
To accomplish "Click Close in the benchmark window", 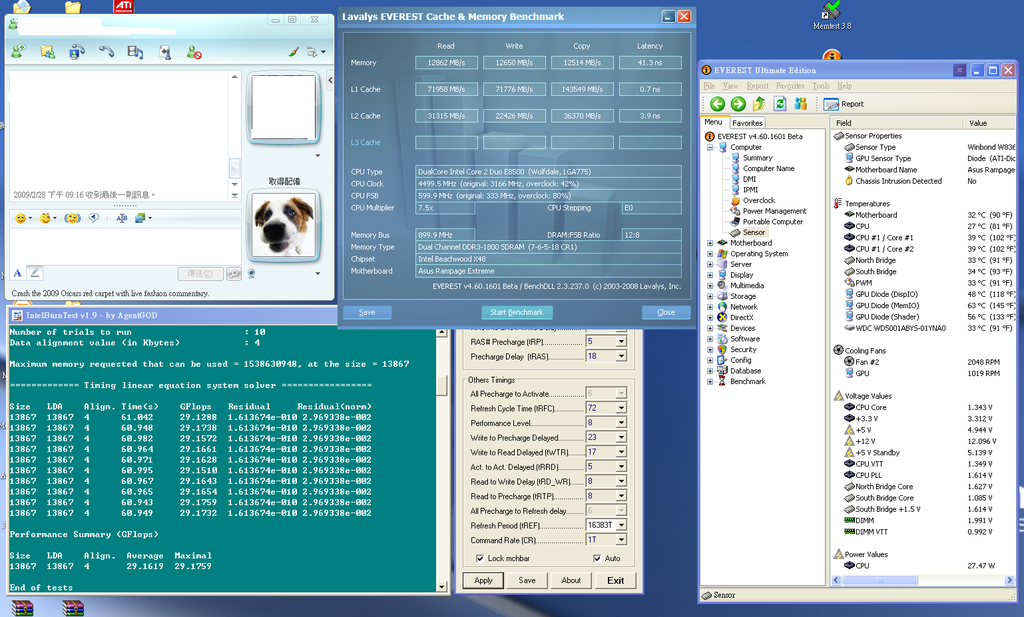I will (x=666, y=312).
